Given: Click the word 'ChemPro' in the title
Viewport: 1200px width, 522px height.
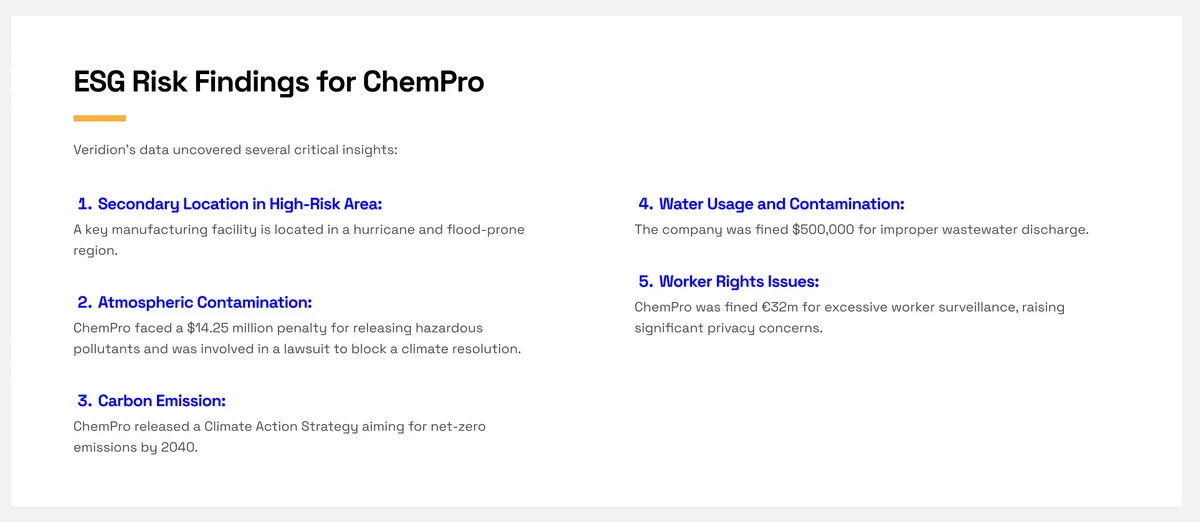Looking at the screenshot, I should 423,81.
